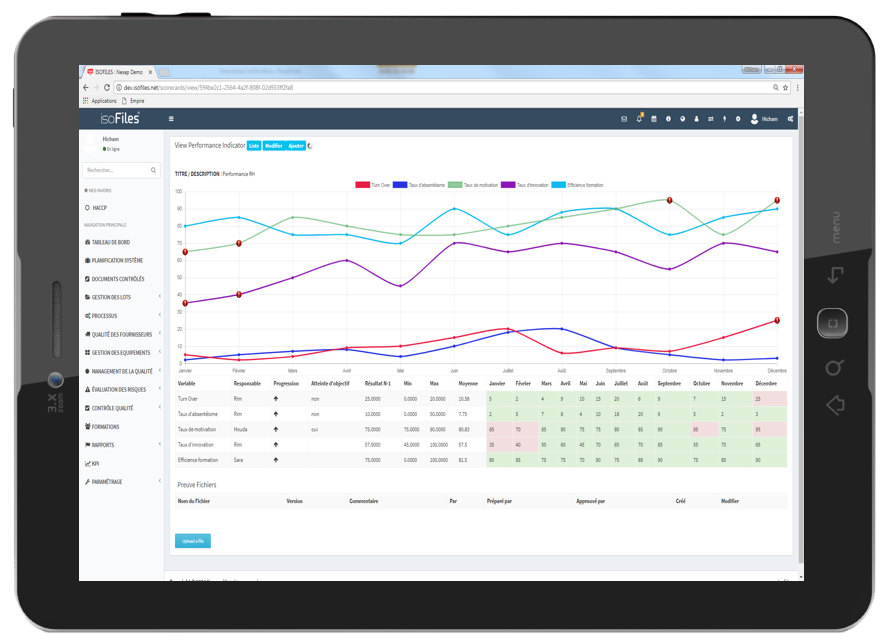
Task: Click the Modifier button
Action: (274, 146)
